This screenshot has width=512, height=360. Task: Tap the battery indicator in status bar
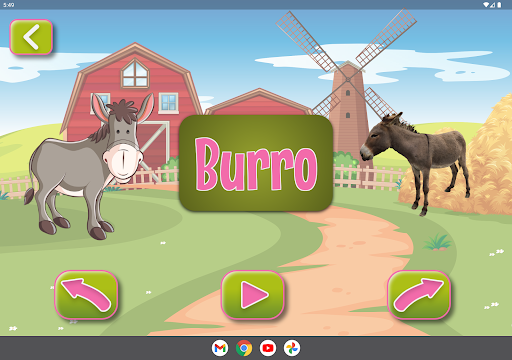point(499,5)
